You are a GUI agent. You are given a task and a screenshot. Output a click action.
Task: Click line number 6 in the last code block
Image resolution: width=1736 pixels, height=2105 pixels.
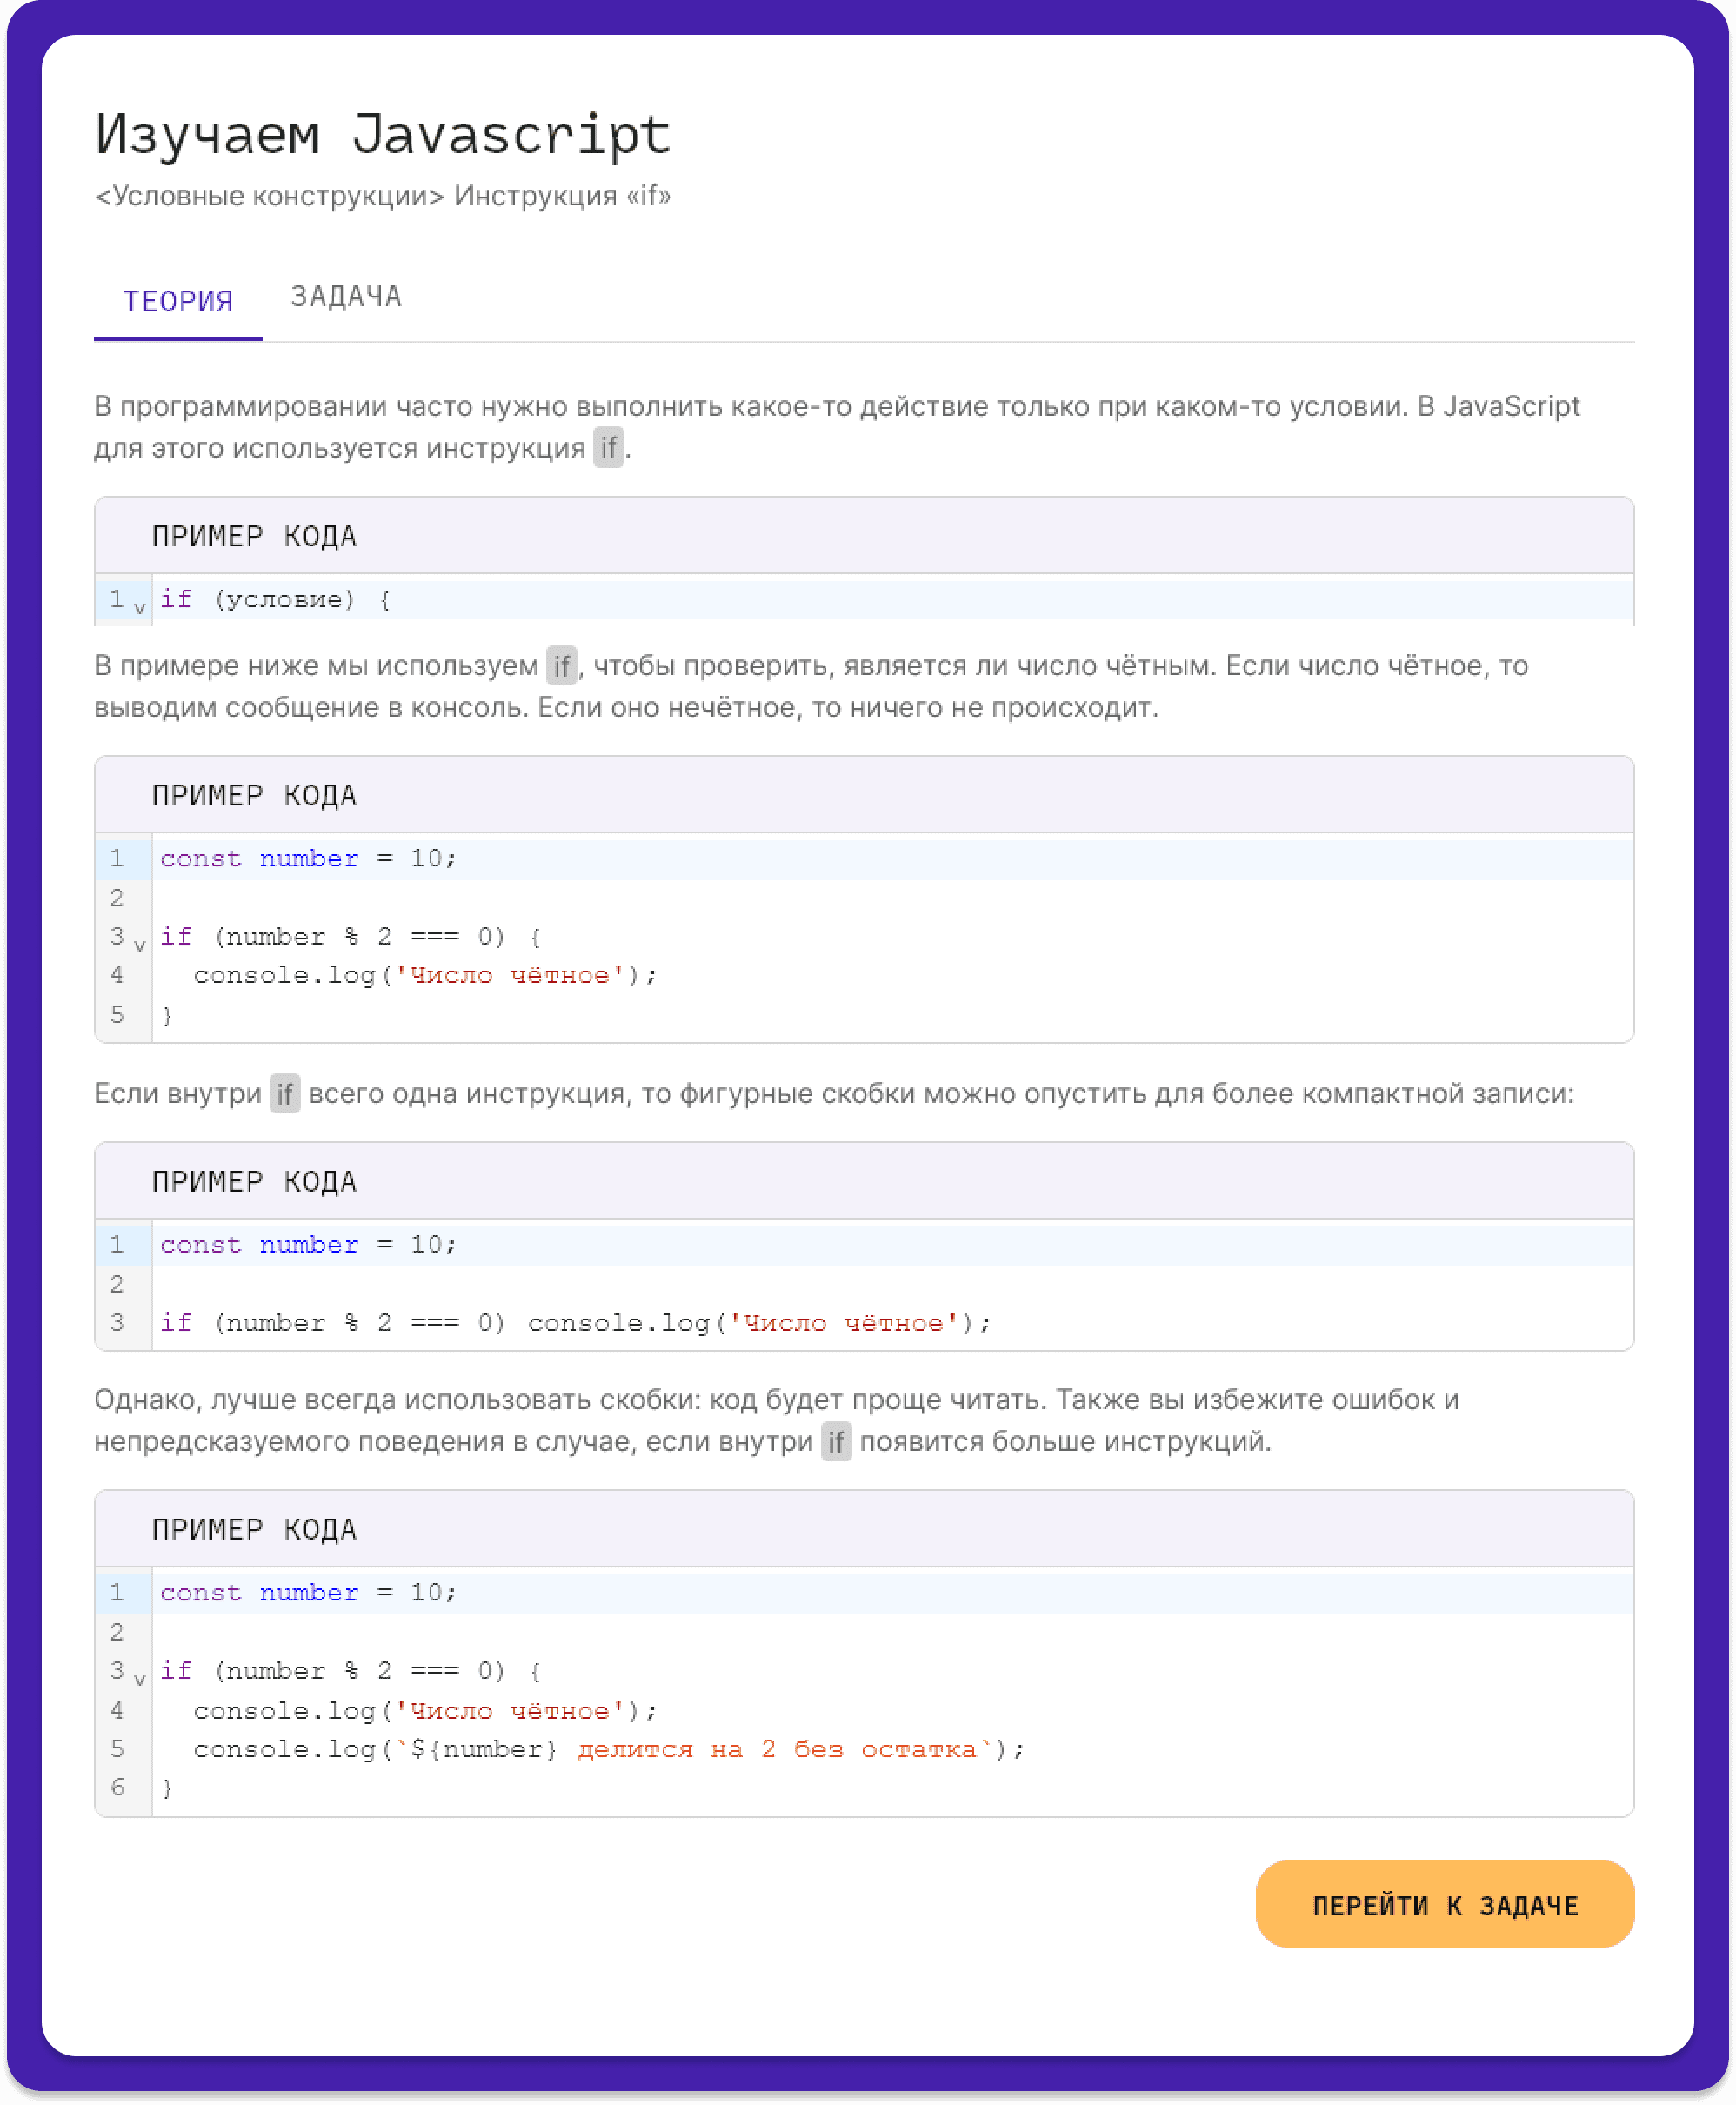[117, 1787]
